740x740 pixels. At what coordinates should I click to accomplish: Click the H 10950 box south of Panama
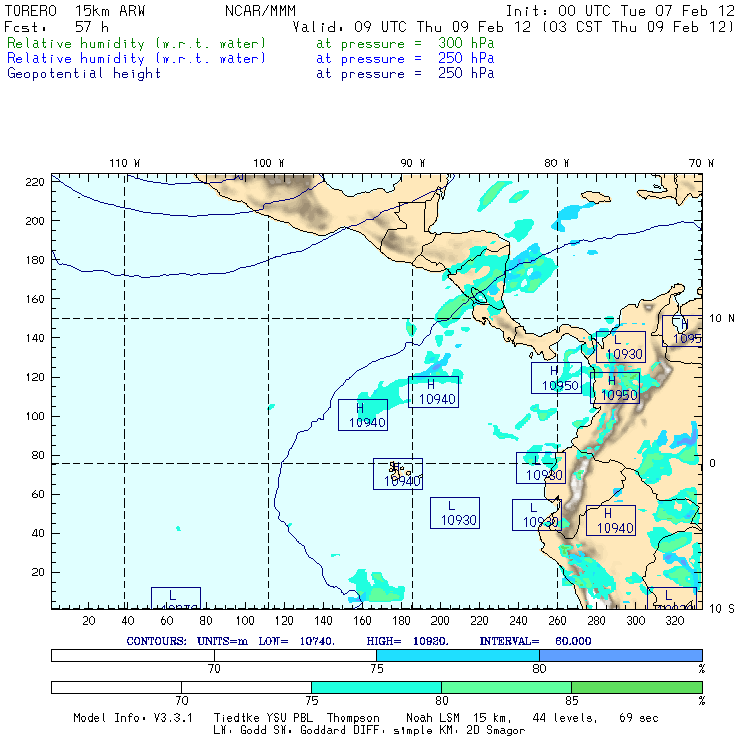(x=556, y=378)
